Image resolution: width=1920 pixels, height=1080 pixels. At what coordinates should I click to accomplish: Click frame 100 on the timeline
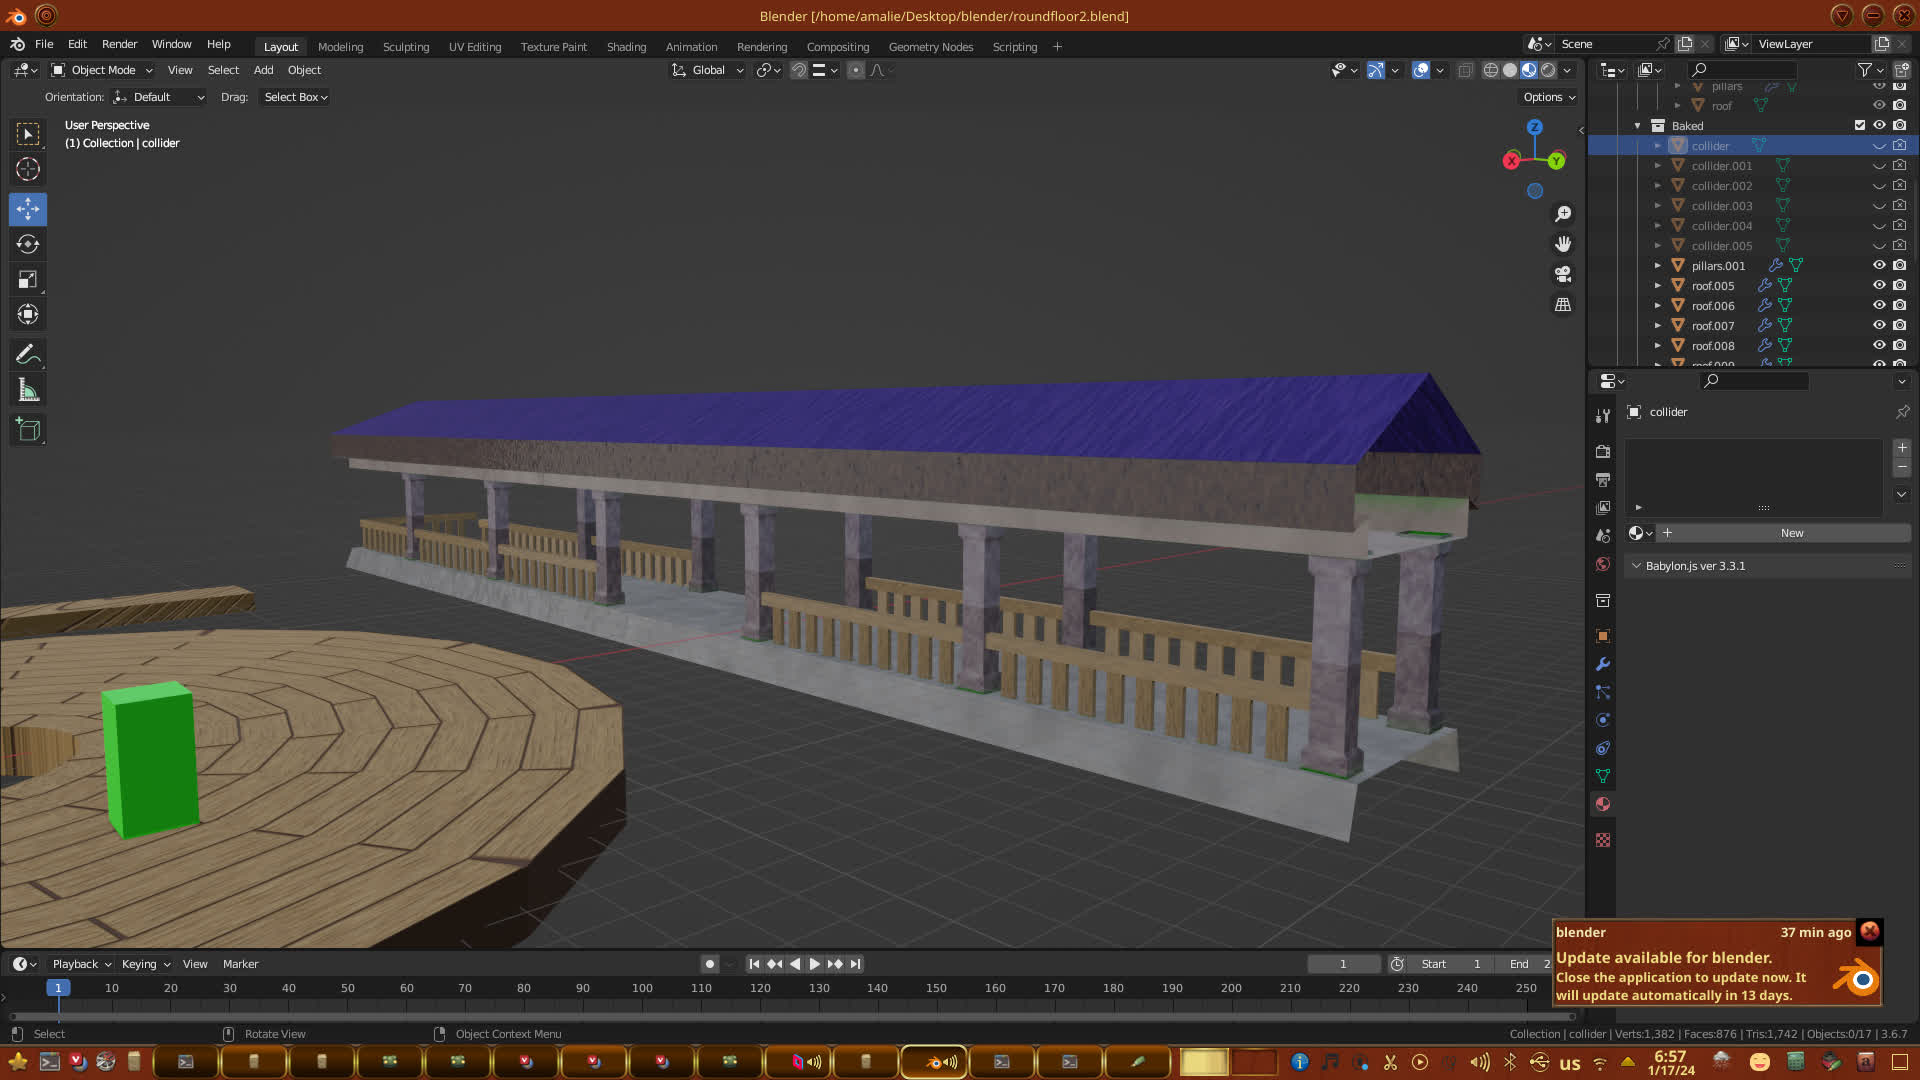click(642, 988)
